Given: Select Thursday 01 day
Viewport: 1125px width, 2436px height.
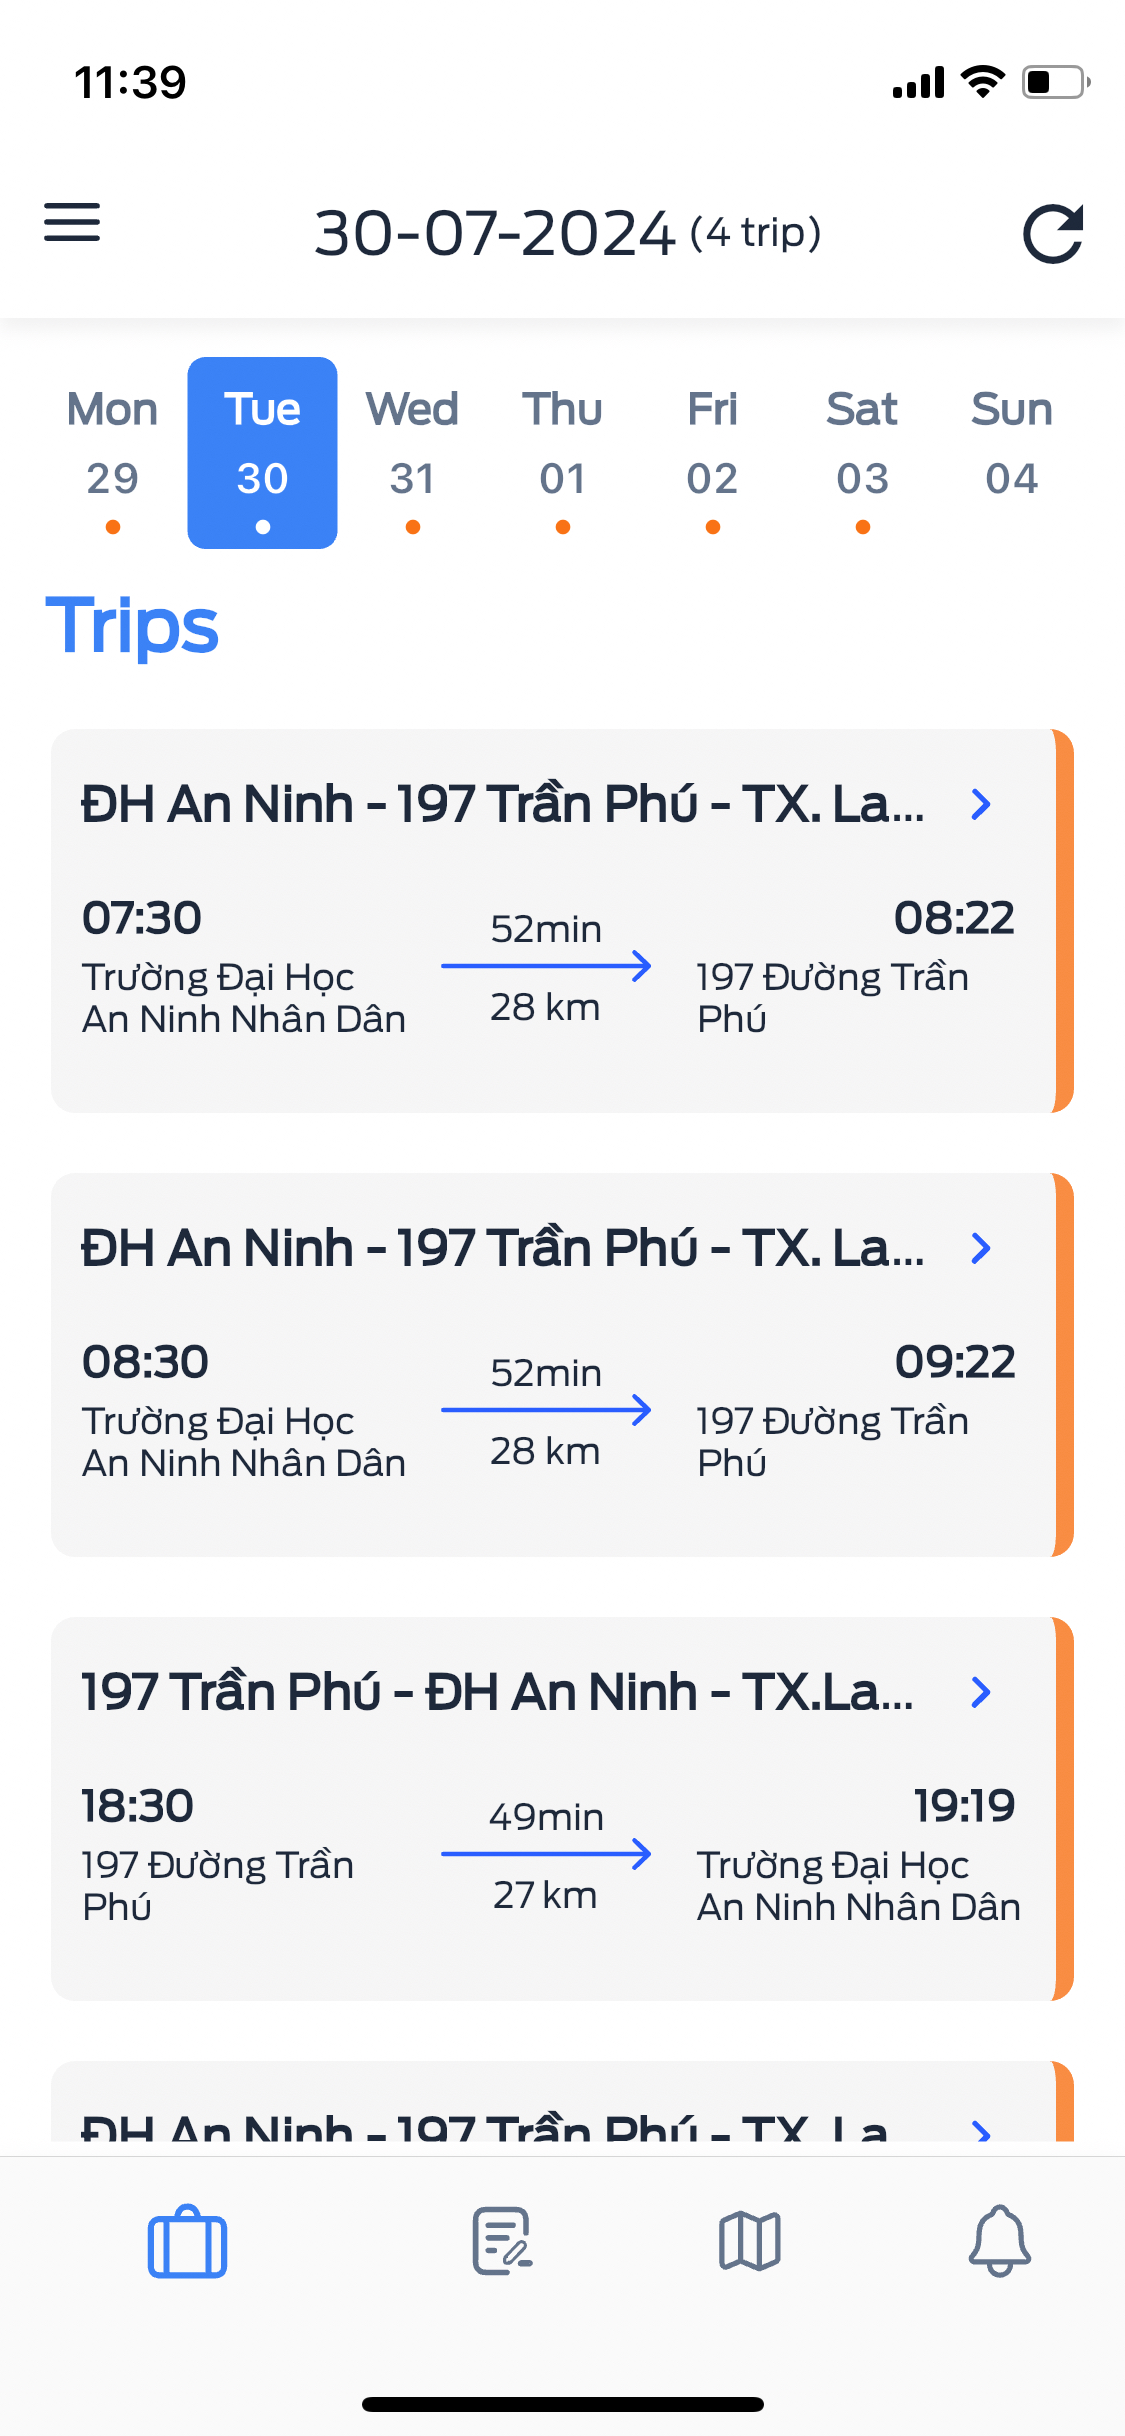Looking at the screenshot, I should click(562, 453).
